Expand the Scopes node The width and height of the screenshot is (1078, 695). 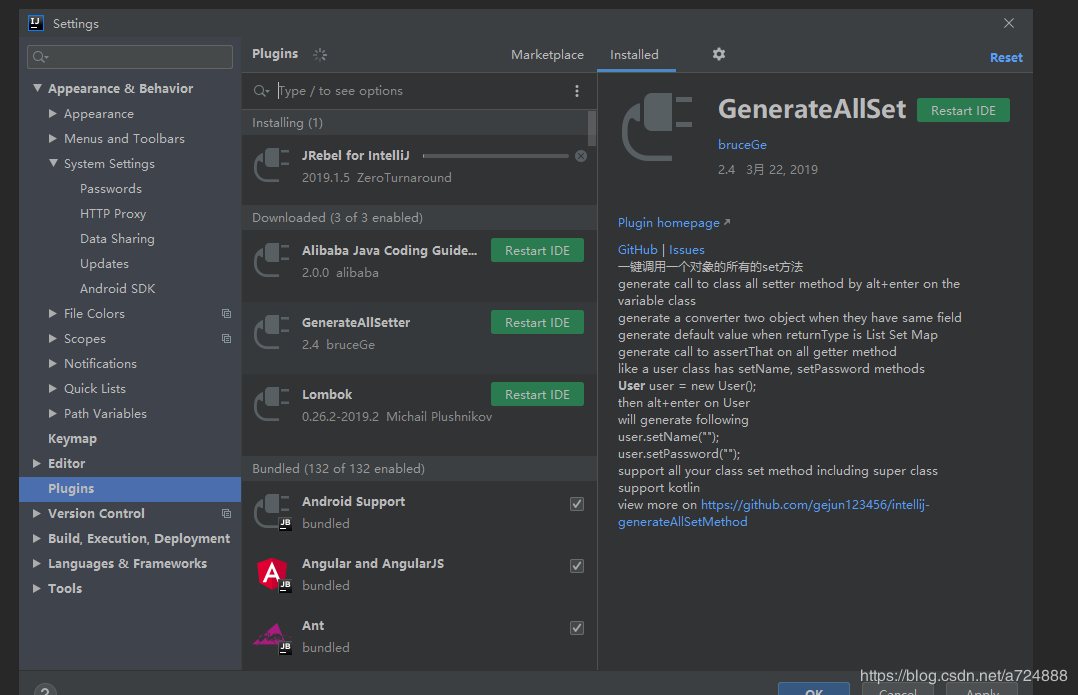point(53,338)
